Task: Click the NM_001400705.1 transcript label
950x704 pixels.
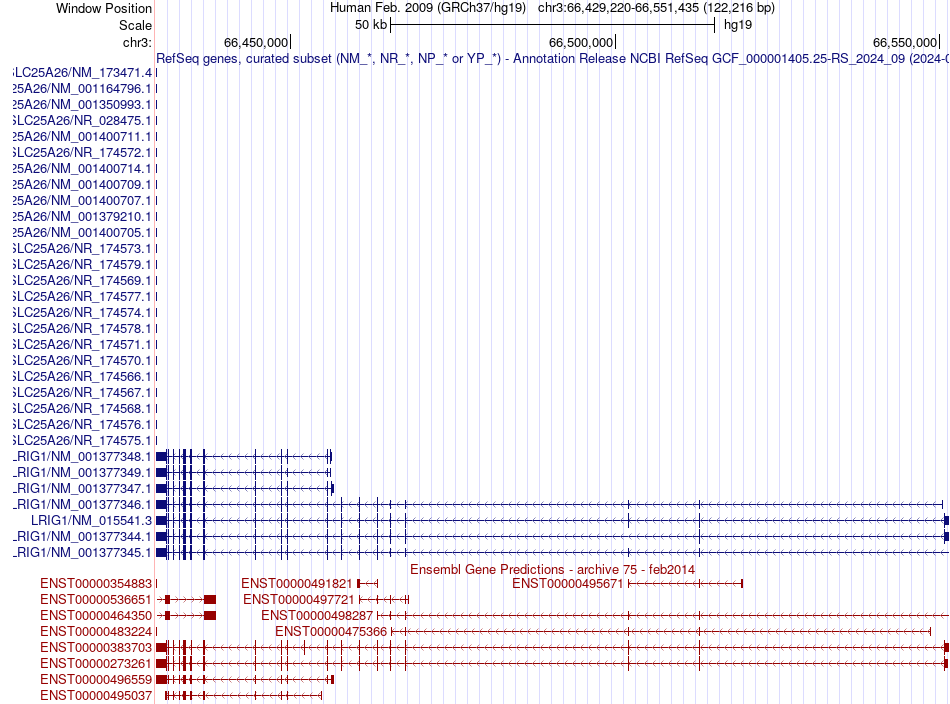Action: (x=82, y=233)
